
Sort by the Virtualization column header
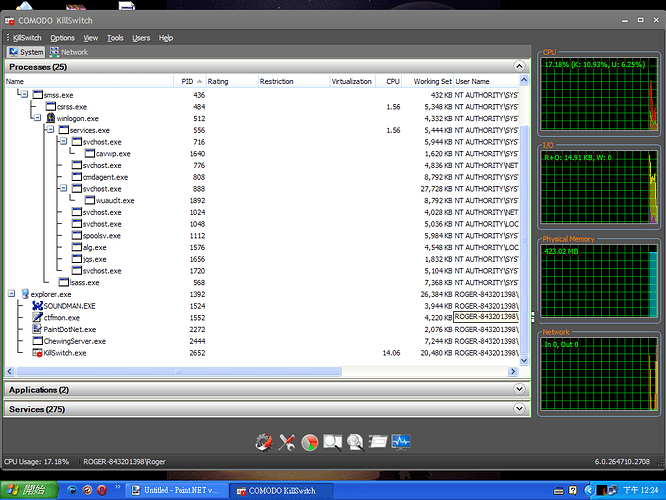click(353, 81)
